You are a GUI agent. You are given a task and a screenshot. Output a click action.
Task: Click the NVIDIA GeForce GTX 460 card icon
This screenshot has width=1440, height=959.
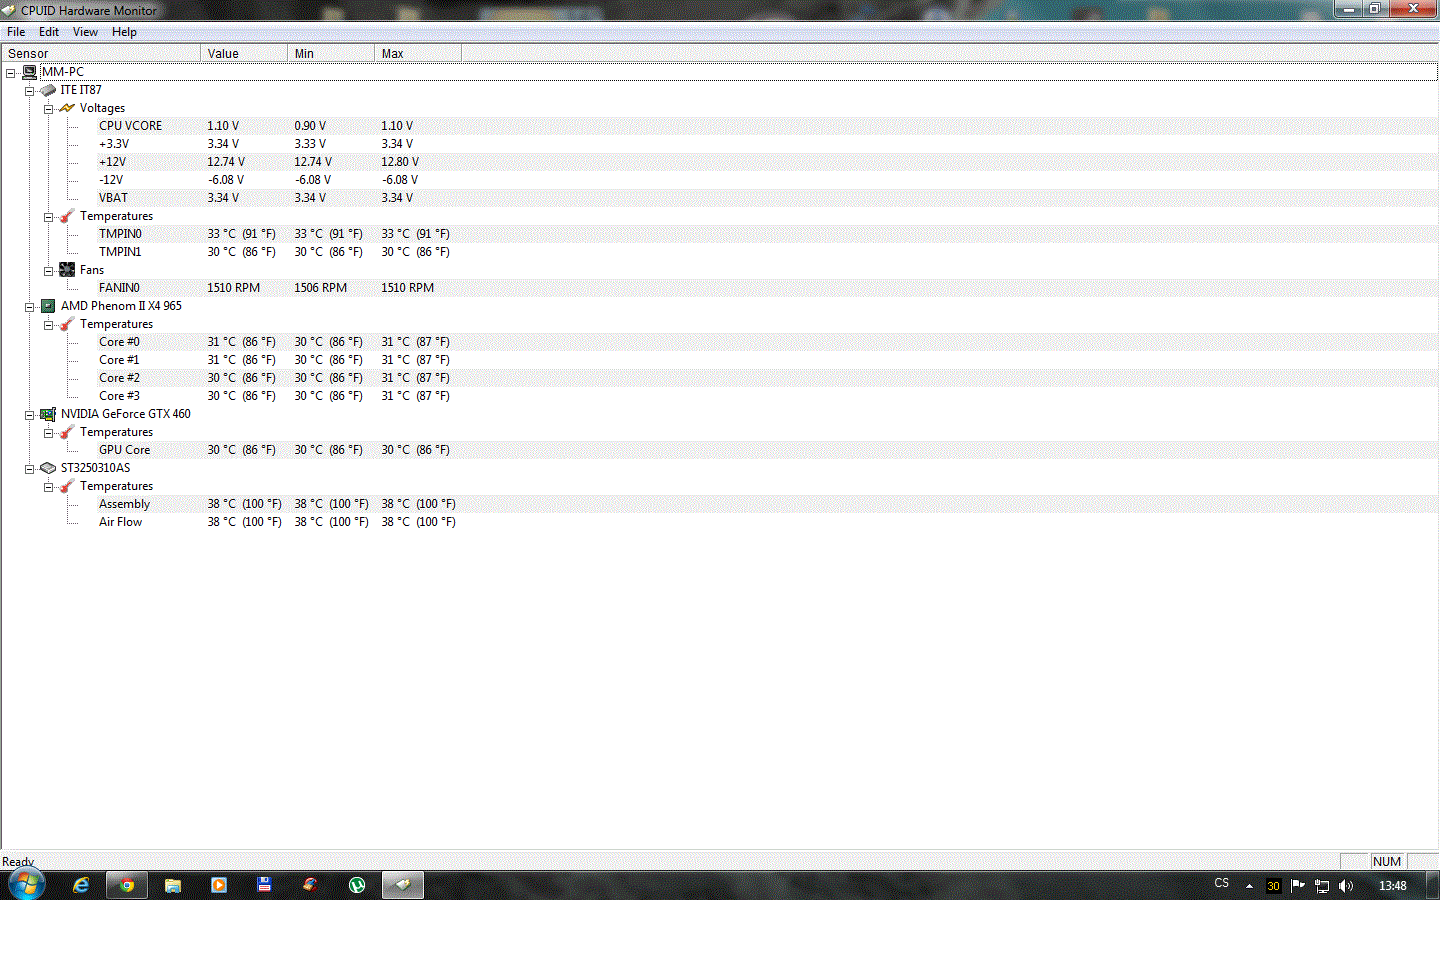pos(48,414)
